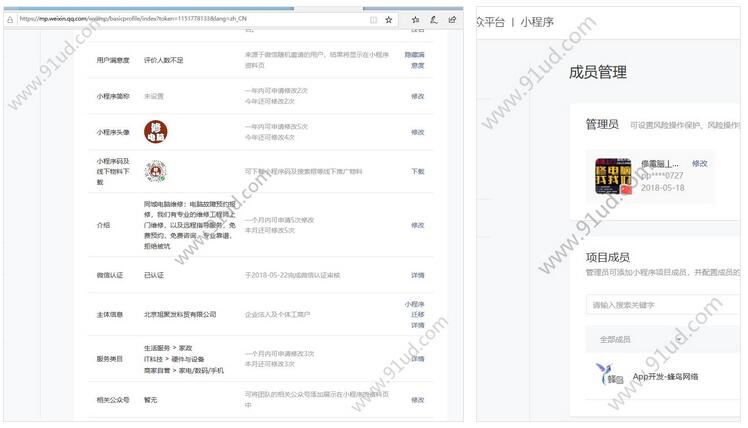Click the 管理员 section heading

(602, 125)
